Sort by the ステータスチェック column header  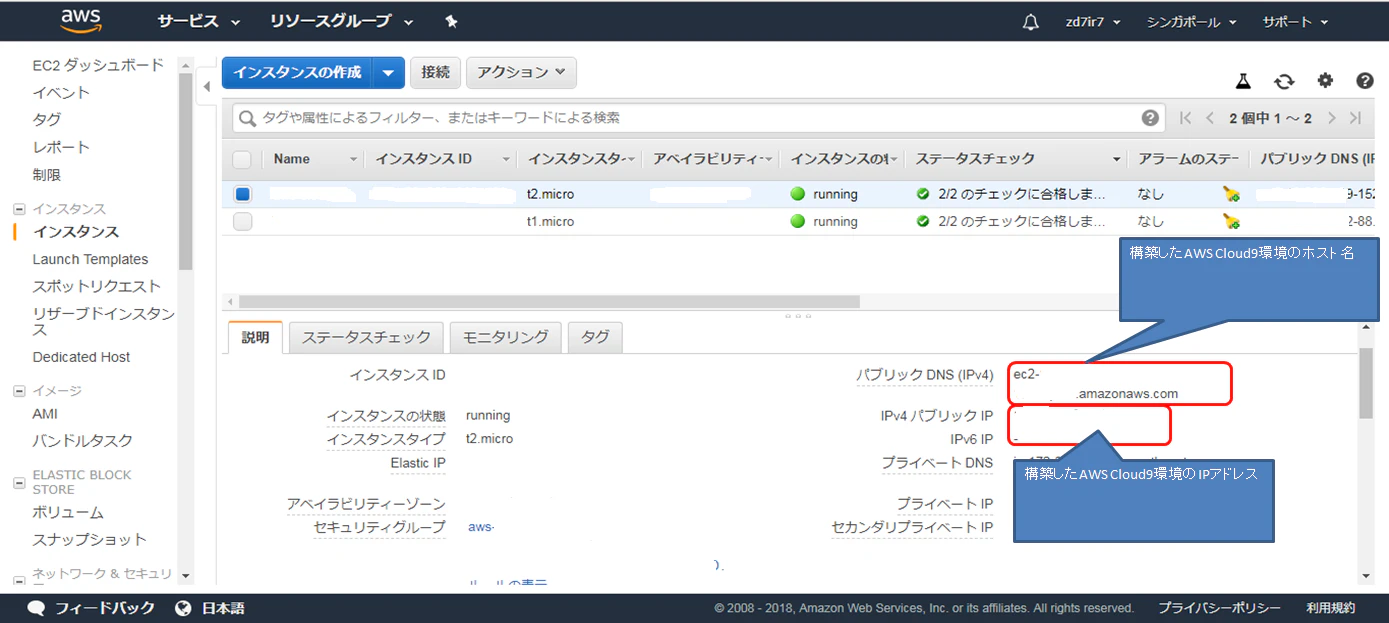pyautogui.click(x=975, y=159)
